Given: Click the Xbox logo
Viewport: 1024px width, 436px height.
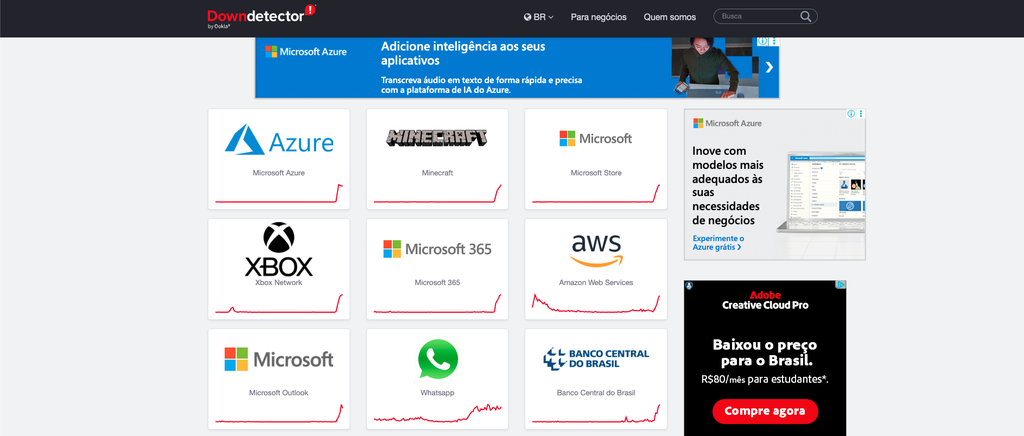Looking at the screenshot, I should pos(279,249).
